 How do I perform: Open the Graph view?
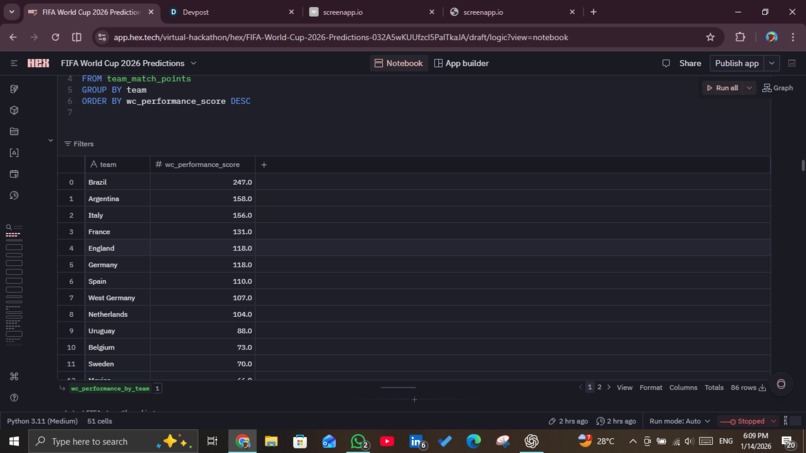tap(778, 88)
